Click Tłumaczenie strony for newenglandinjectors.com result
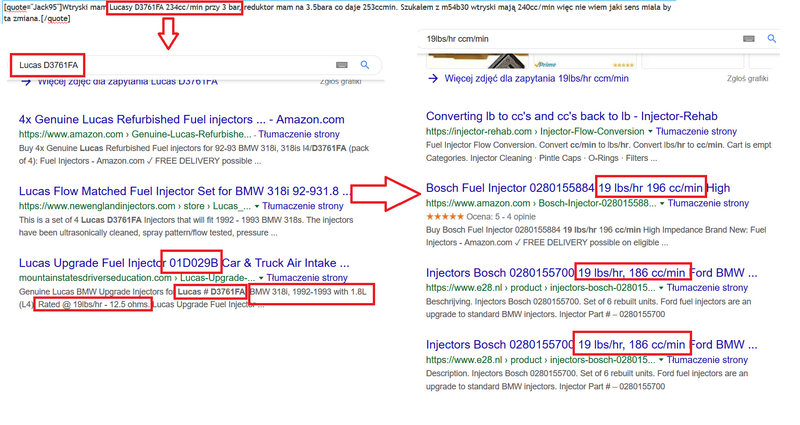800x425 pixels. click(x=303, y=206)
